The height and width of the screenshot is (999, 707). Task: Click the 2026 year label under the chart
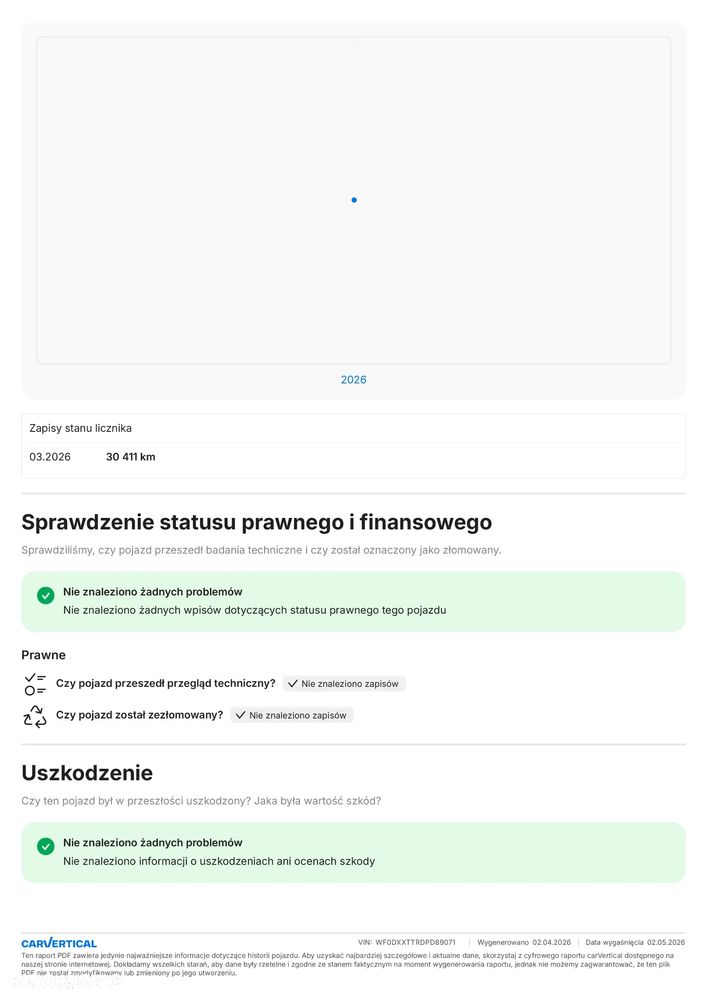(x=353, y=380)
